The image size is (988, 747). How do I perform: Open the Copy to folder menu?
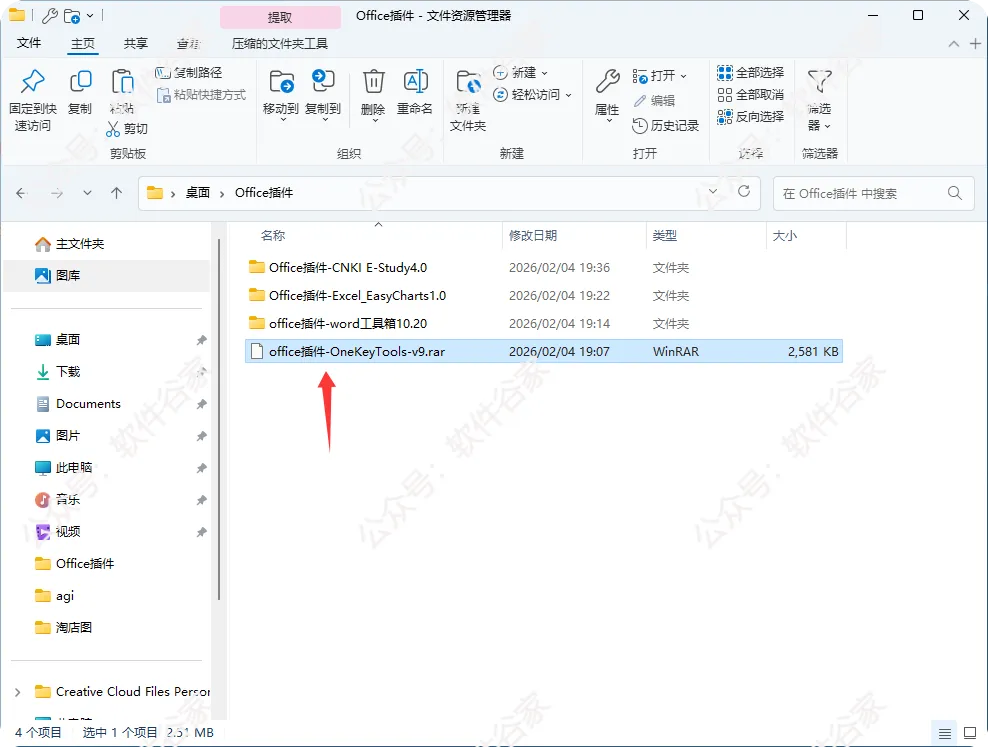pyautogui.click(x=323, y=96)
